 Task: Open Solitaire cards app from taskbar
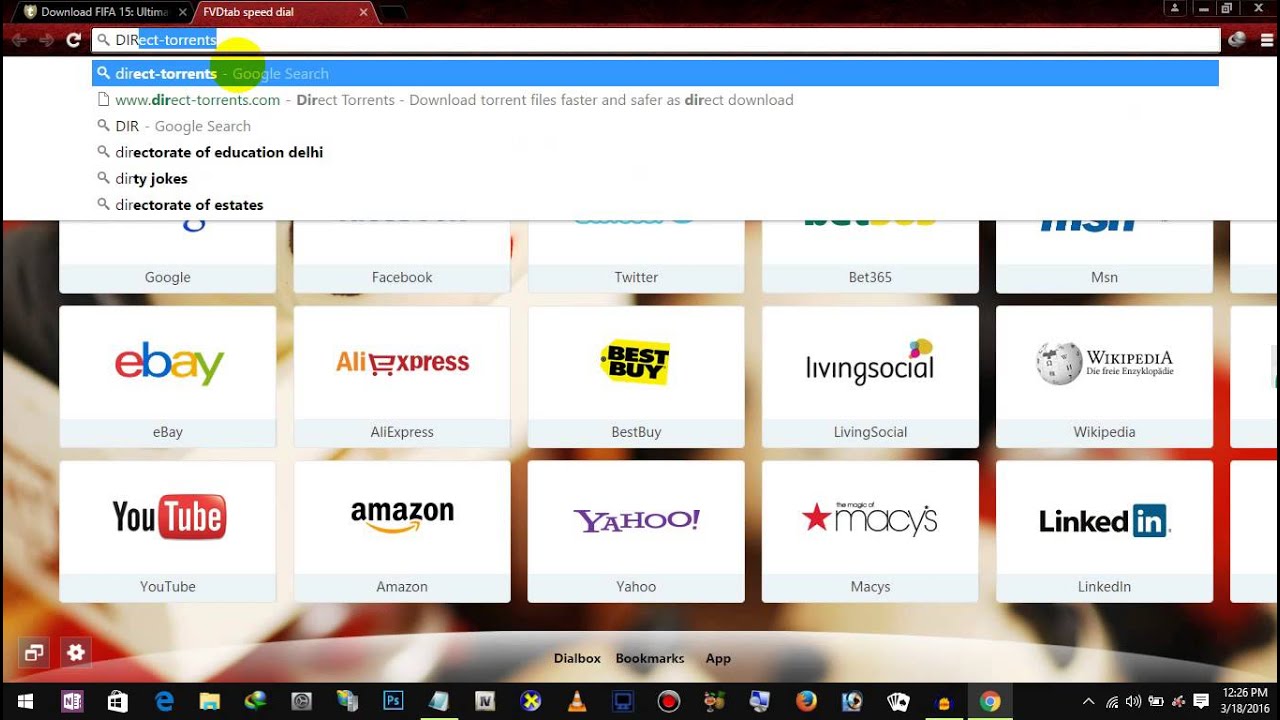[x=898, y=701]
